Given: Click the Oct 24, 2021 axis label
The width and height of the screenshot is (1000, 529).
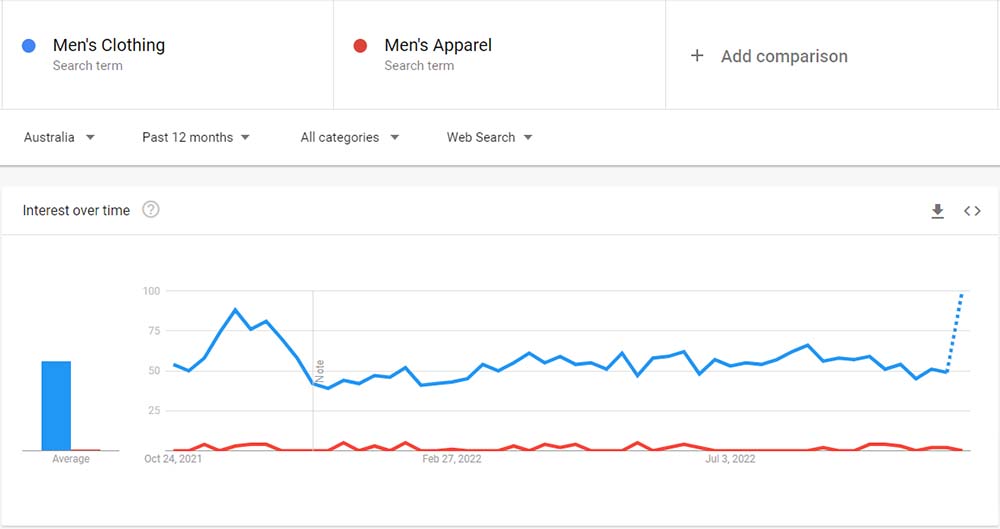Looking at the screenshot, I should (x=173, y=459).
